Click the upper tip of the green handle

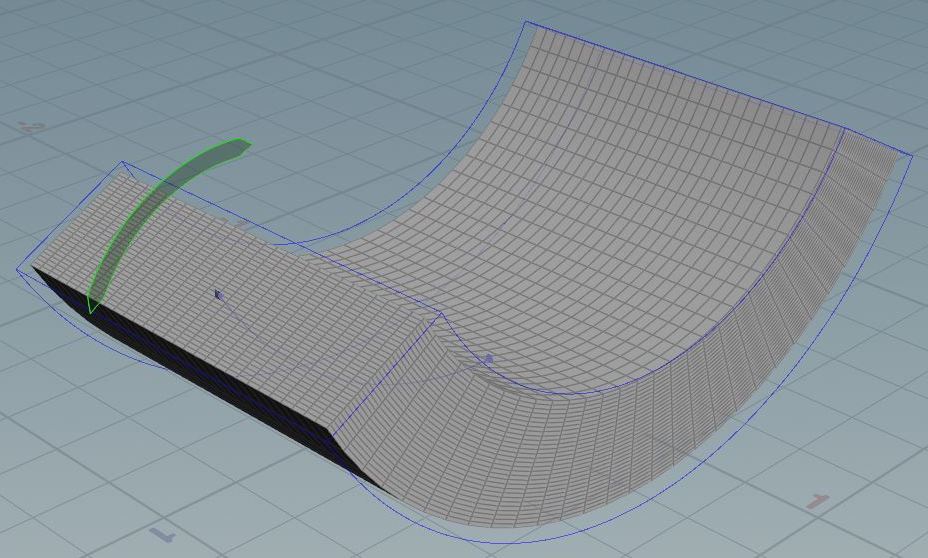[243, 143]
